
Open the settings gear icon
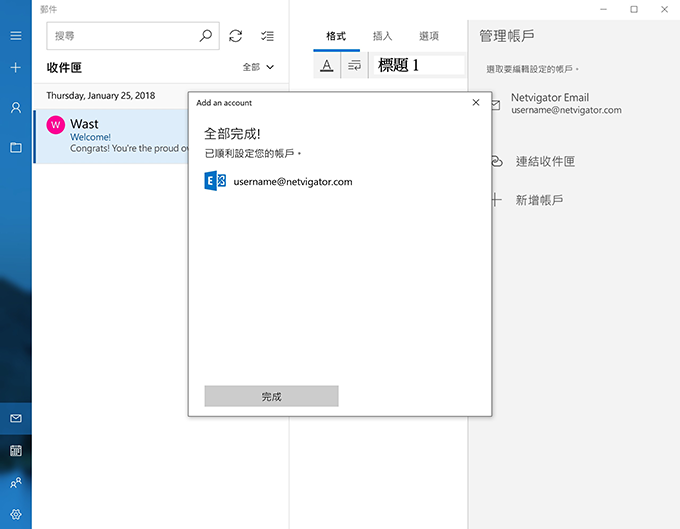(x=15, y=515)
